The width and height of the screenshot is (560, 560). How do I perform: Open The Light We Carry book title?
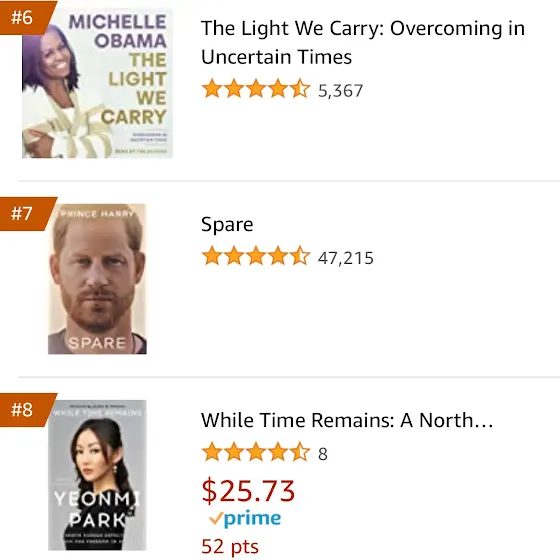pyautogui.click(x=363, y=42)
